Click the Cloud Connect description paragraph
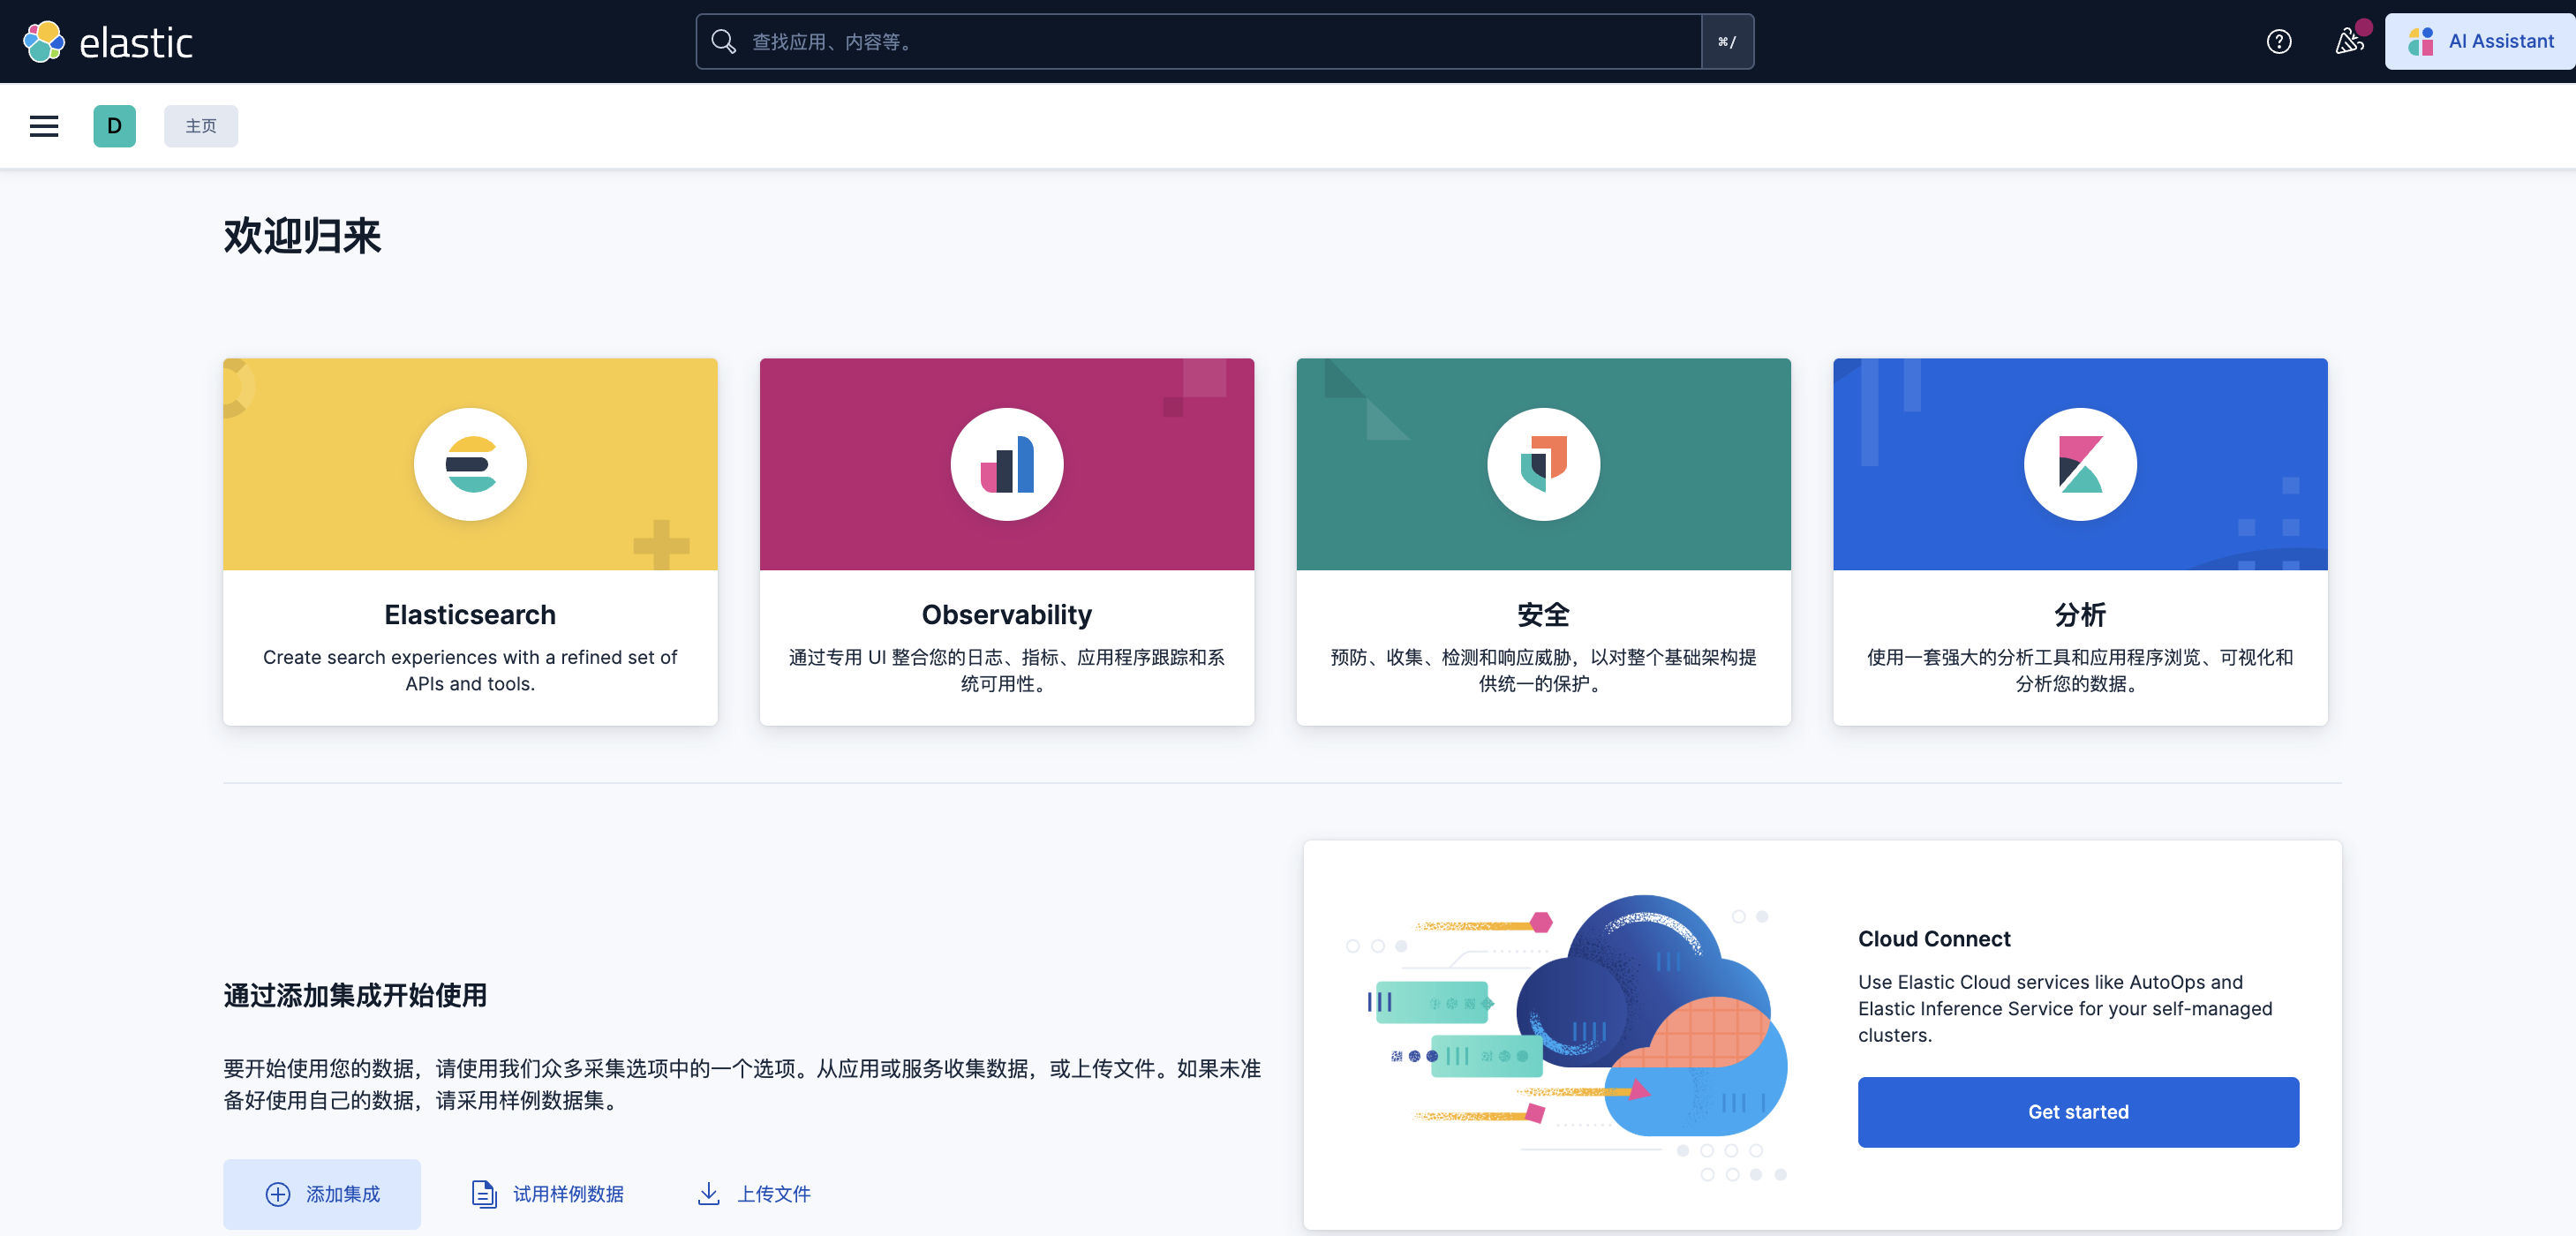 pos(2065,1008)
